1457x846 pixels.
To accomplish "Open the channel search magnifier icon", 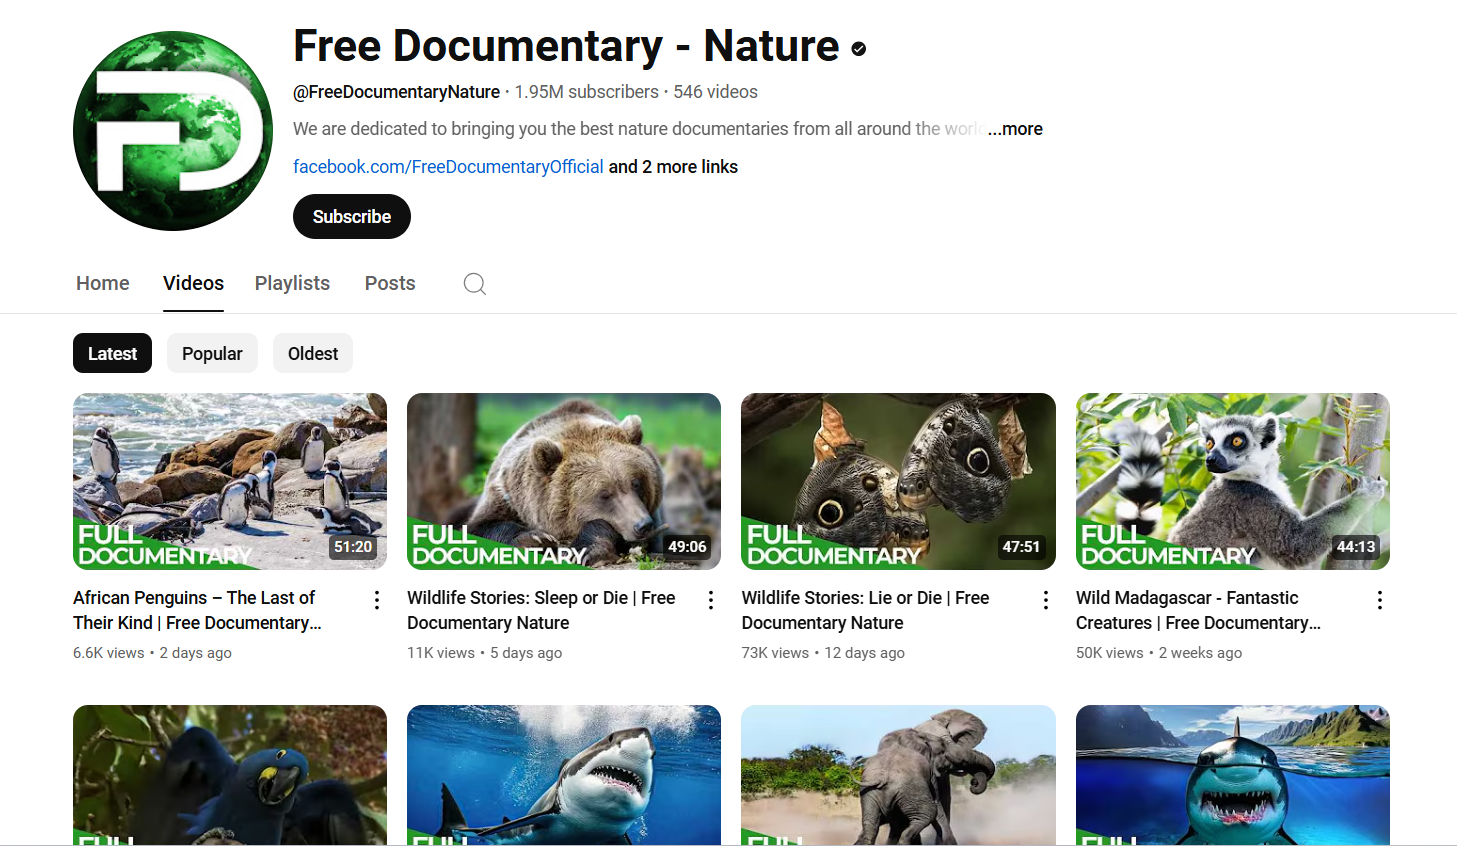I will tap(475, 284).
